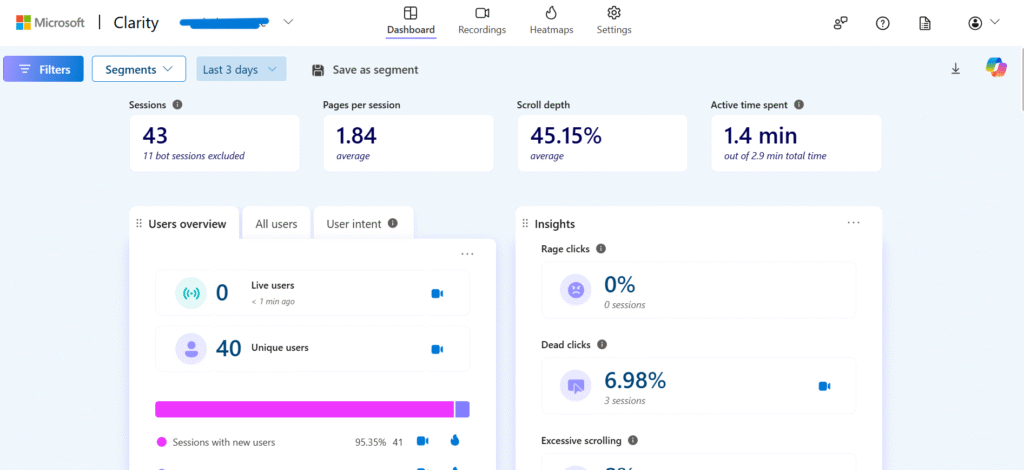Image resolution: width=1024 pixels, height=470 pixels.
Task: Open the Heatmaps tab
Action: 551,21
